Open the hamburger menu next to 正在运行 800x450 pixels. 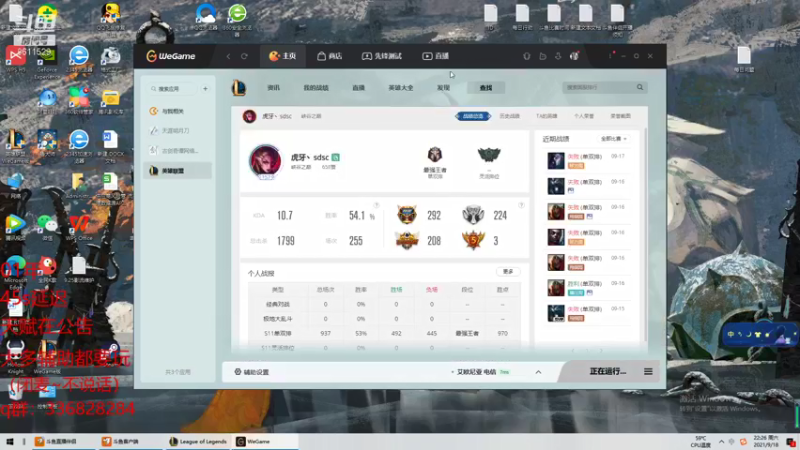click(x=648, y=371)
